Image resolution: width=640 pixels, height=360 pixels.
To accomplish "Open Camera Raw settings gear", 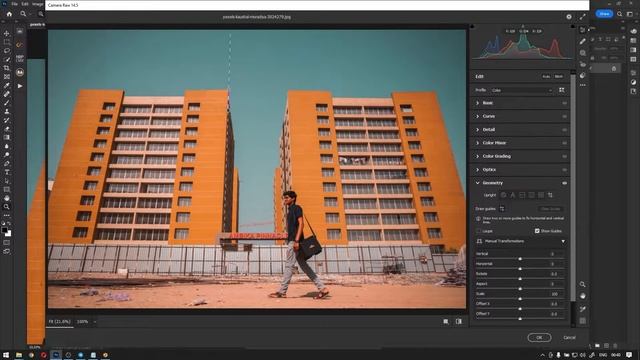I will (x=569, y=17).
